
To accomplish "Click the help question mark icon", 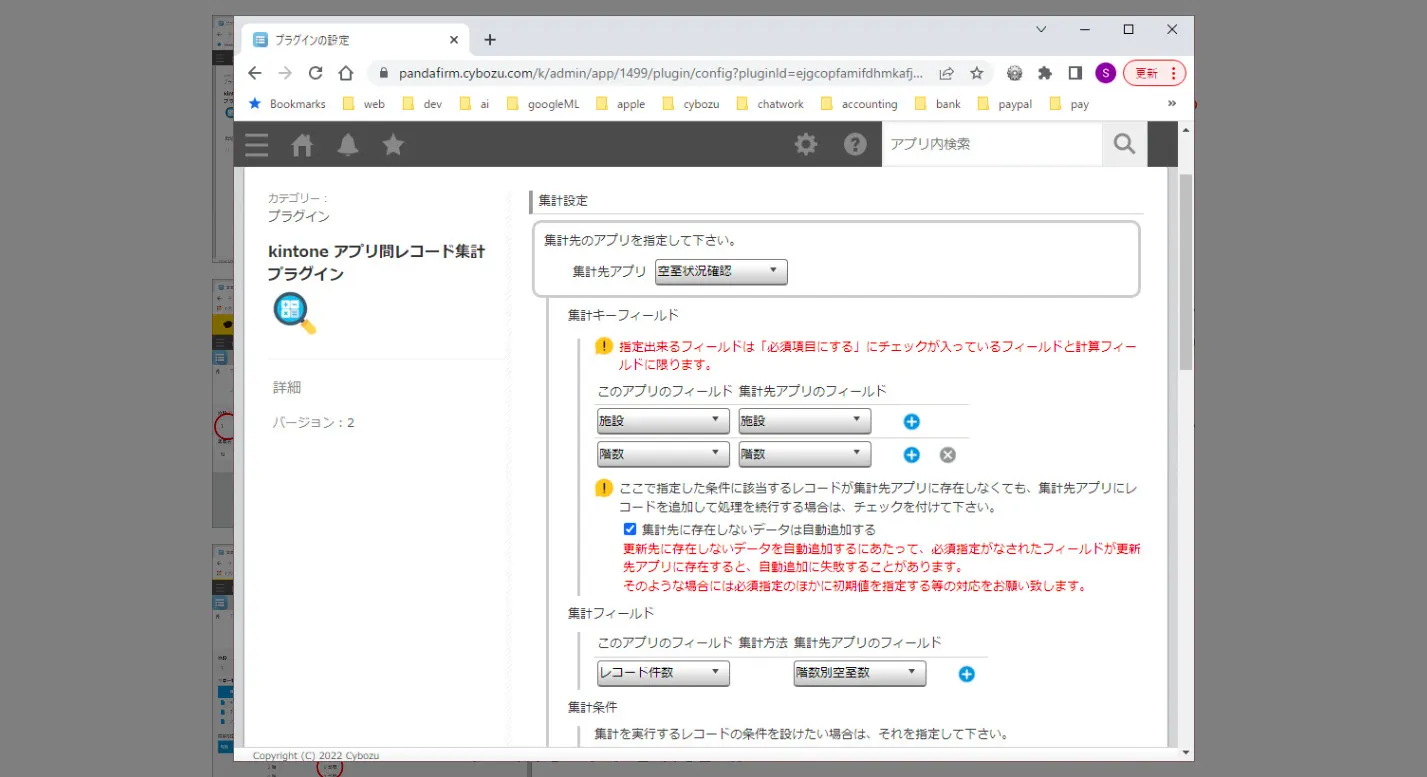I will pos(855,145).
